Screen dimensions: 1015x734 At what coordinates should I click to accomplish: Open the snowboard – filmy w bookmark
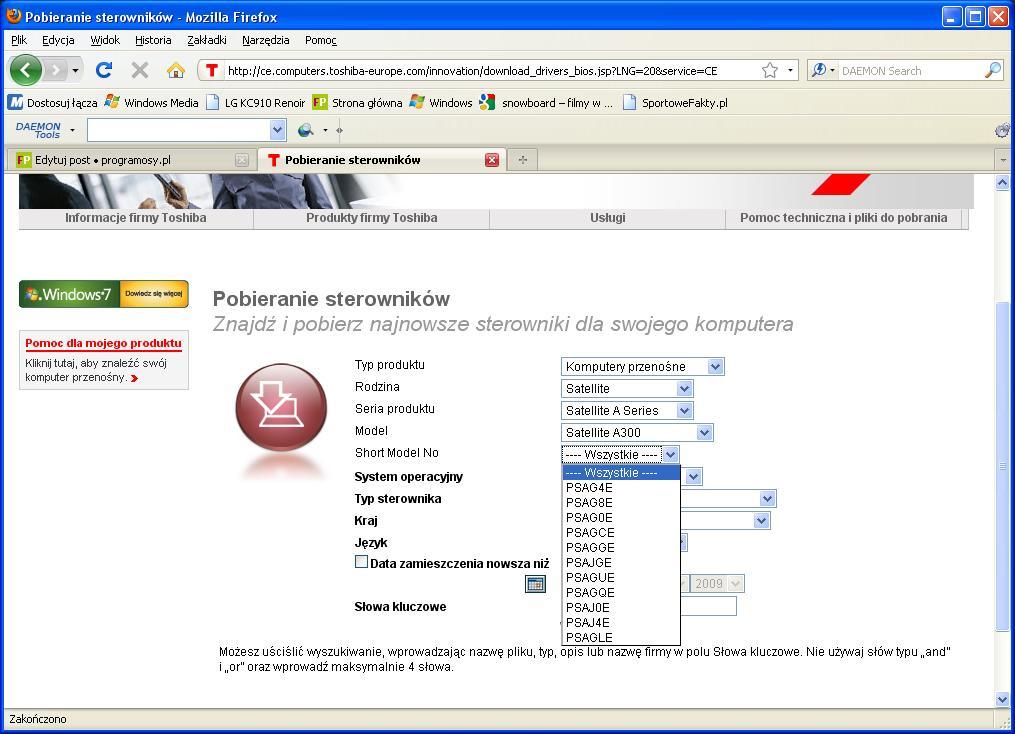[x=546, y=102]
